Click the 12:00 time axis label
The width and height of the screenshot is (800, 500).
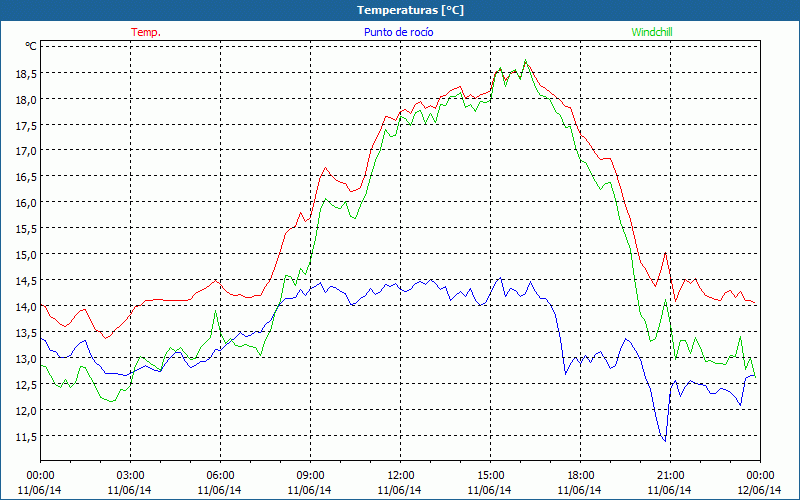click(401, 475)
